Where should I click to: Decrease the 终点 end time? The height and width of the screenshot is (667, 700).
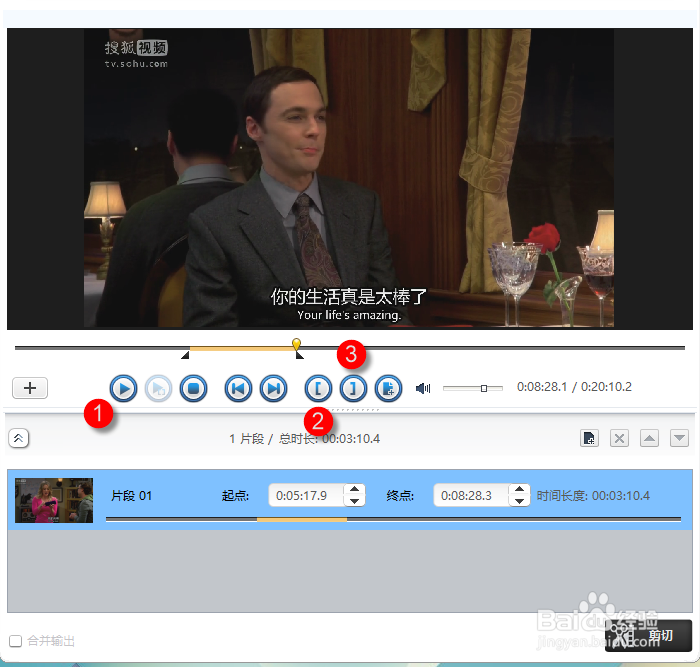pyautogui.click(x=519, y=501)
